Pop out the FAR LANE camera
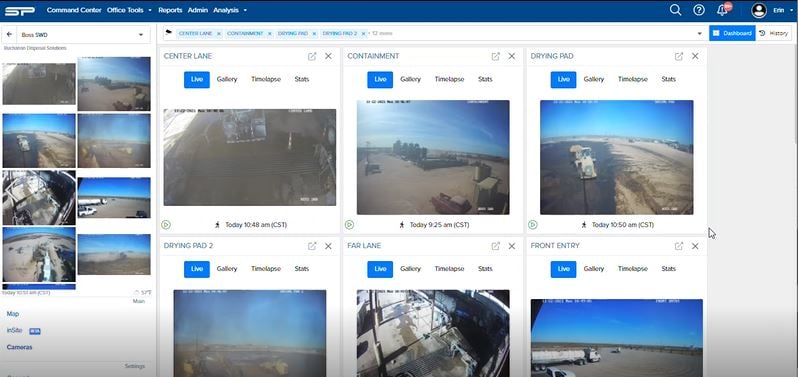The image size is (798, 377). (496, 246)
